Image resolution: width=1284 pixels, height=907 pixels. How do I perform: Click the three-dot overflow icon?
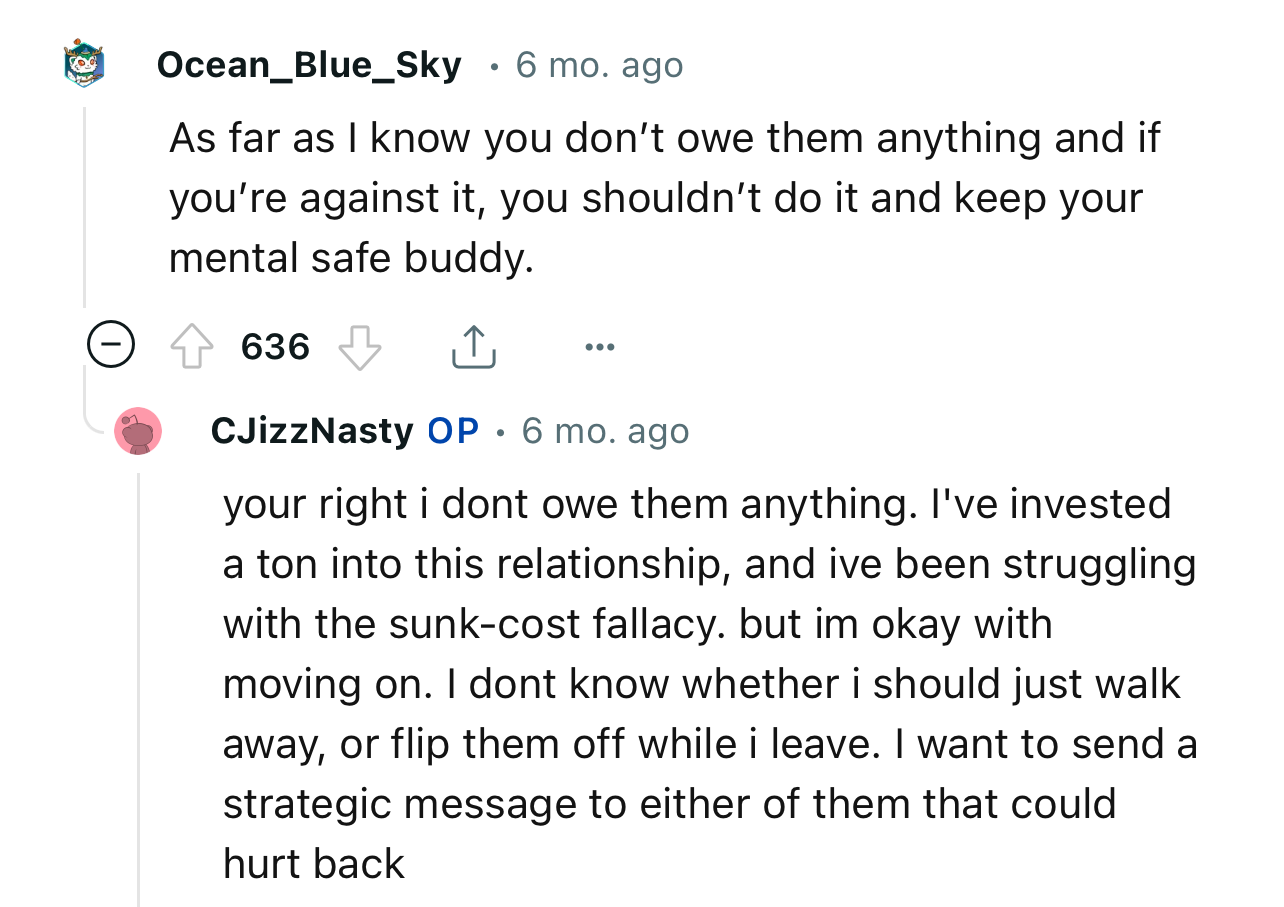pyautogui.click(x=600, y=345)
